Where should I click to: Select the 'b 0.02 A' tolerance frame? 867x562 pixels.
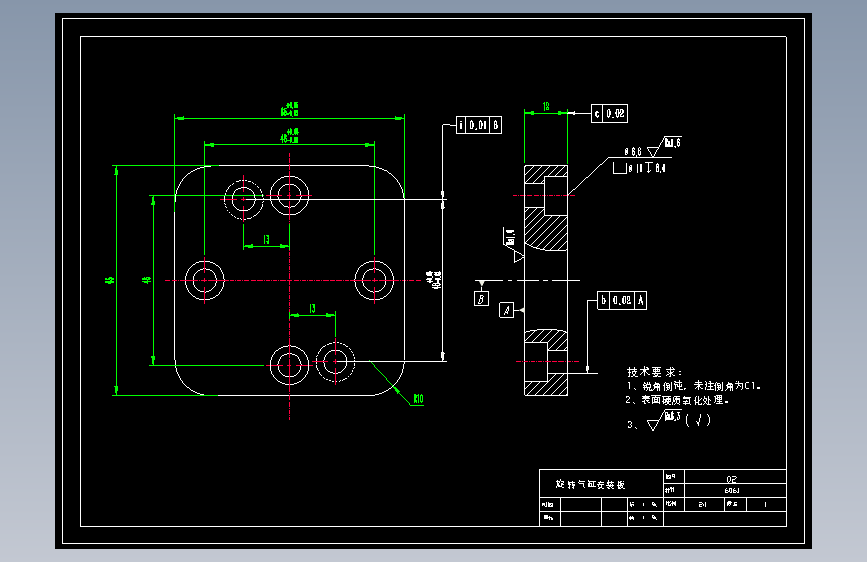pyautogui.click(x=622, y=300)
